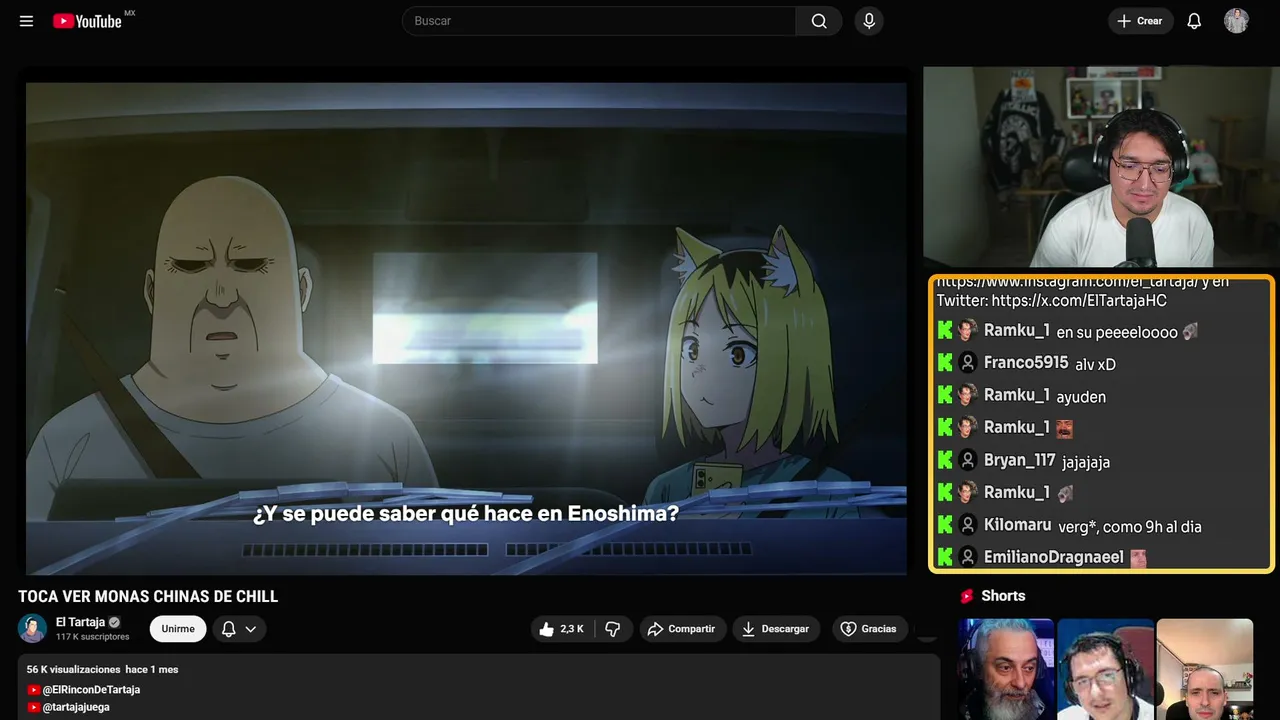This screenshot has width=1280, height=720.
Task: Open the Short with the man wearing headphones
Action: pos(1105,669)
